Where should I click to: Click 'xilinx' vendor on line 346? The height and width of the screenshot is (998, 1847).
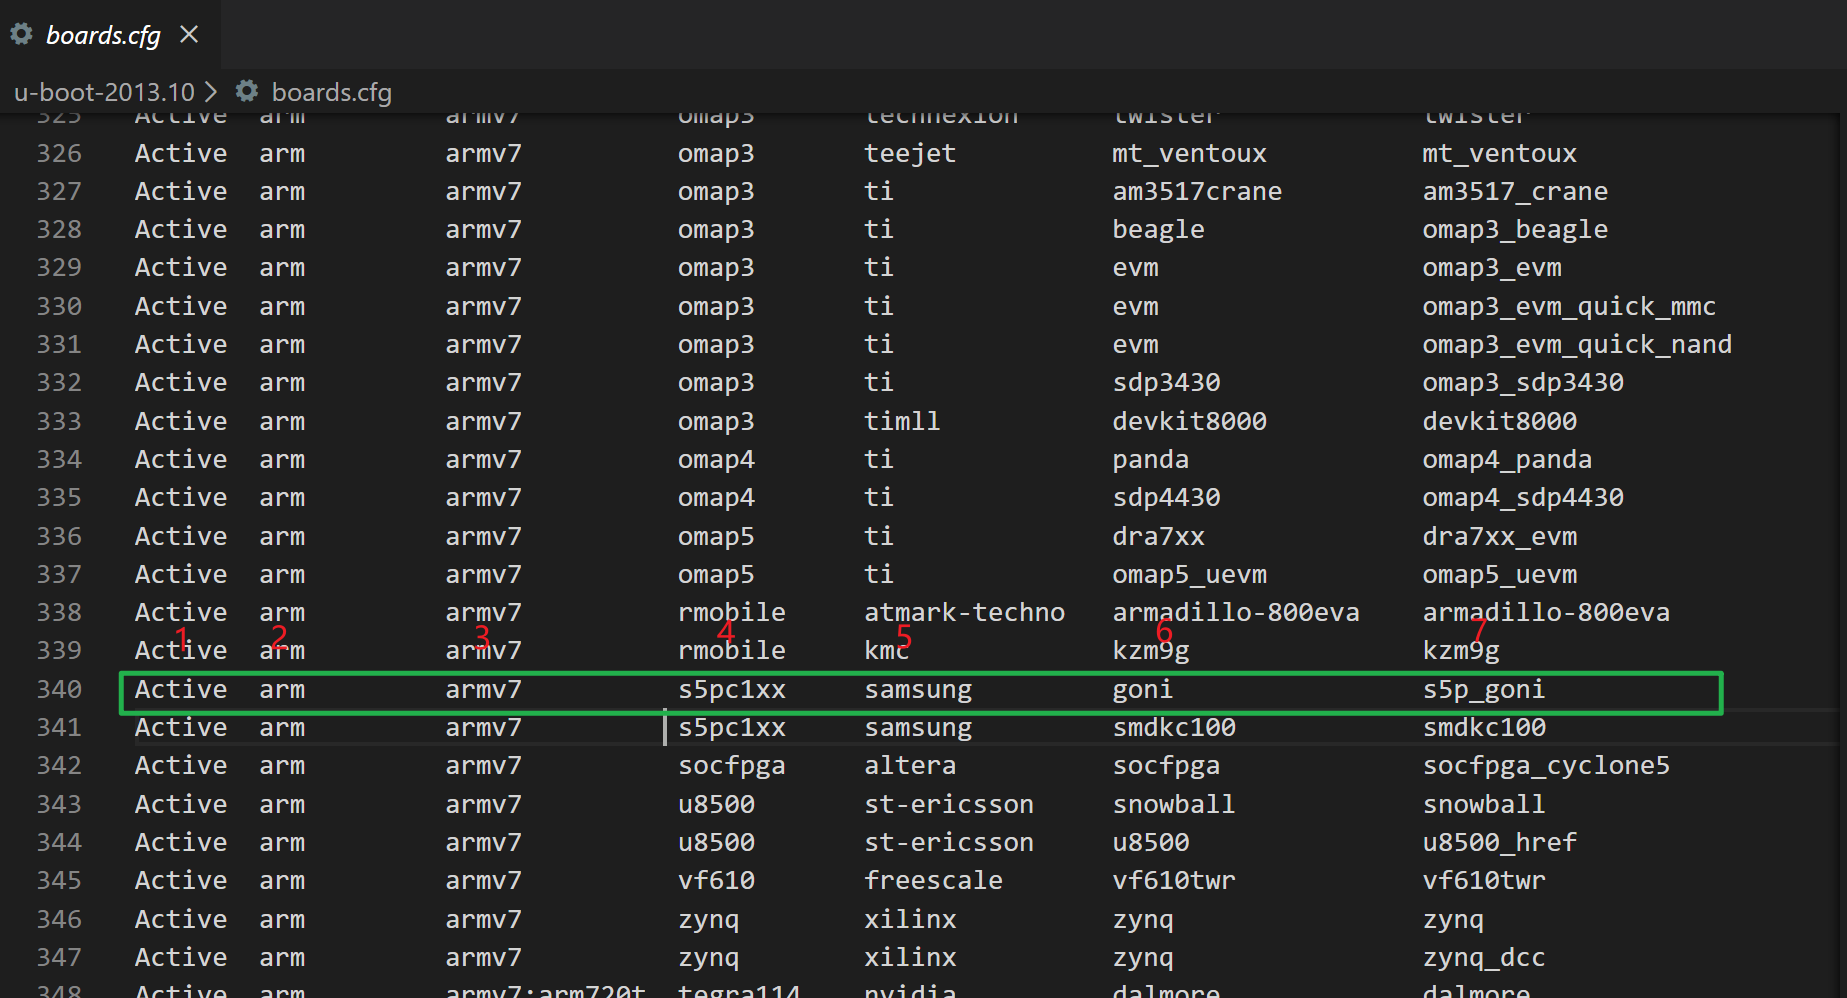(x=910, y=919)
